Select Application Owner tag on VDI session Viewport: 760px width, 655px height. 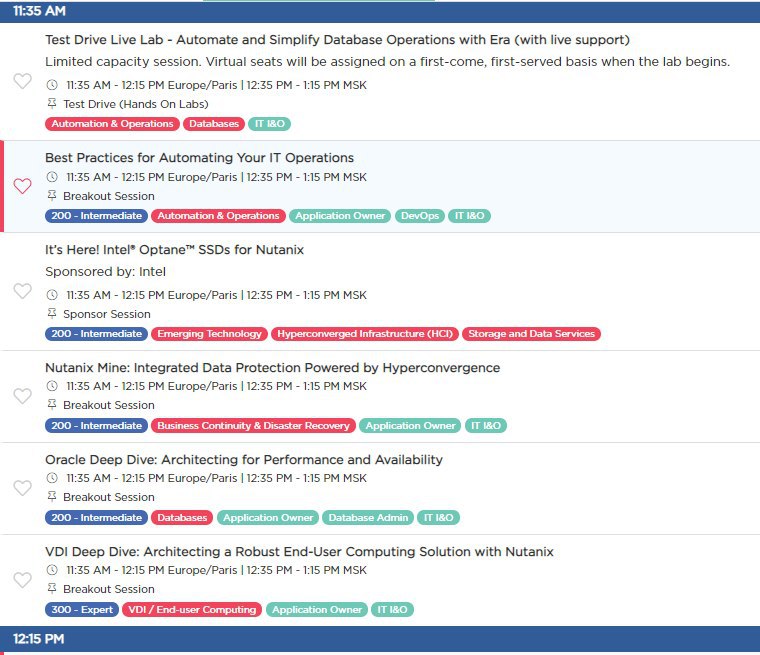[x=317, y=609]
